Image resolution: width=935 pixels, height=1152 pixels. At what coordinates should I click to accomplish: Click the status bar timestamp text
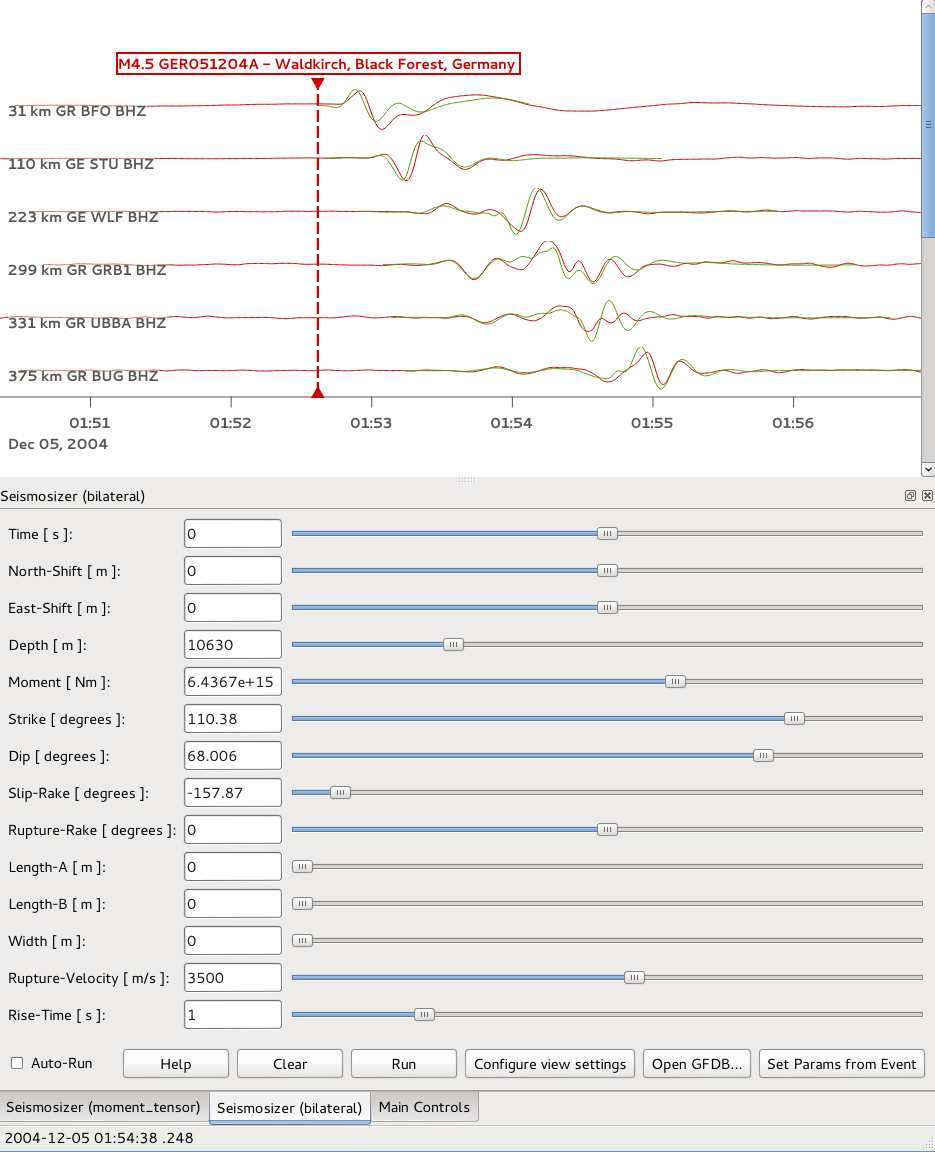point(99,1138)
